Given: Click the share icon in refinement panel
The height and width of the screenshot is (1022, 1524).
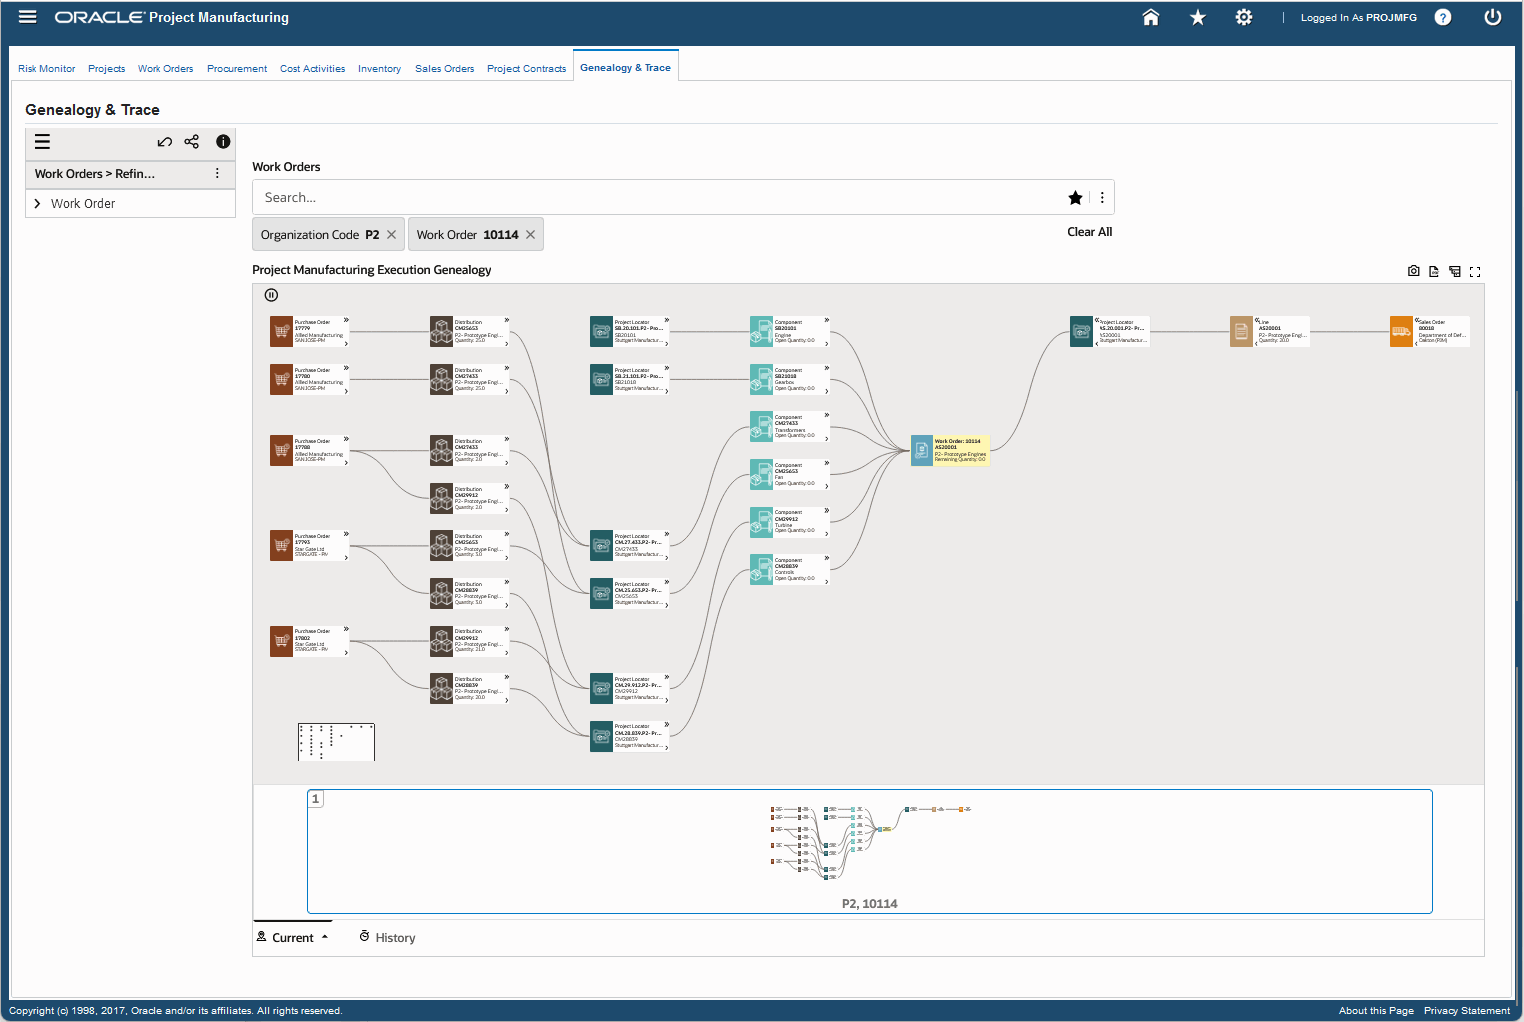Looking at the screenshot, I should click(192, 142).
